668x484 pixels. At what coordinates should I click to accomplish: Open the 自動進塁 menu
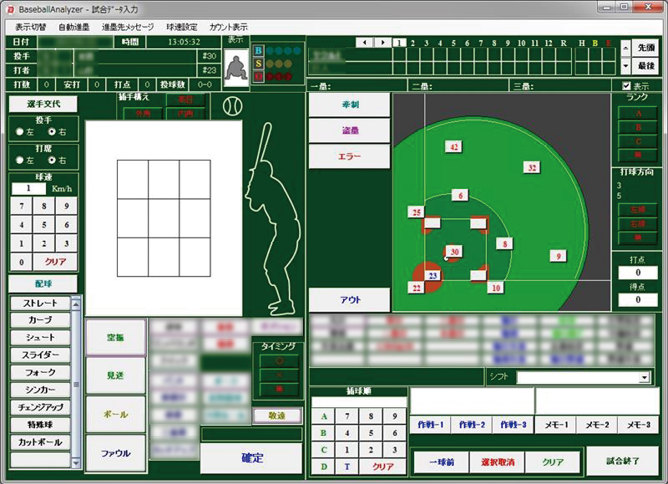(74, 27)
